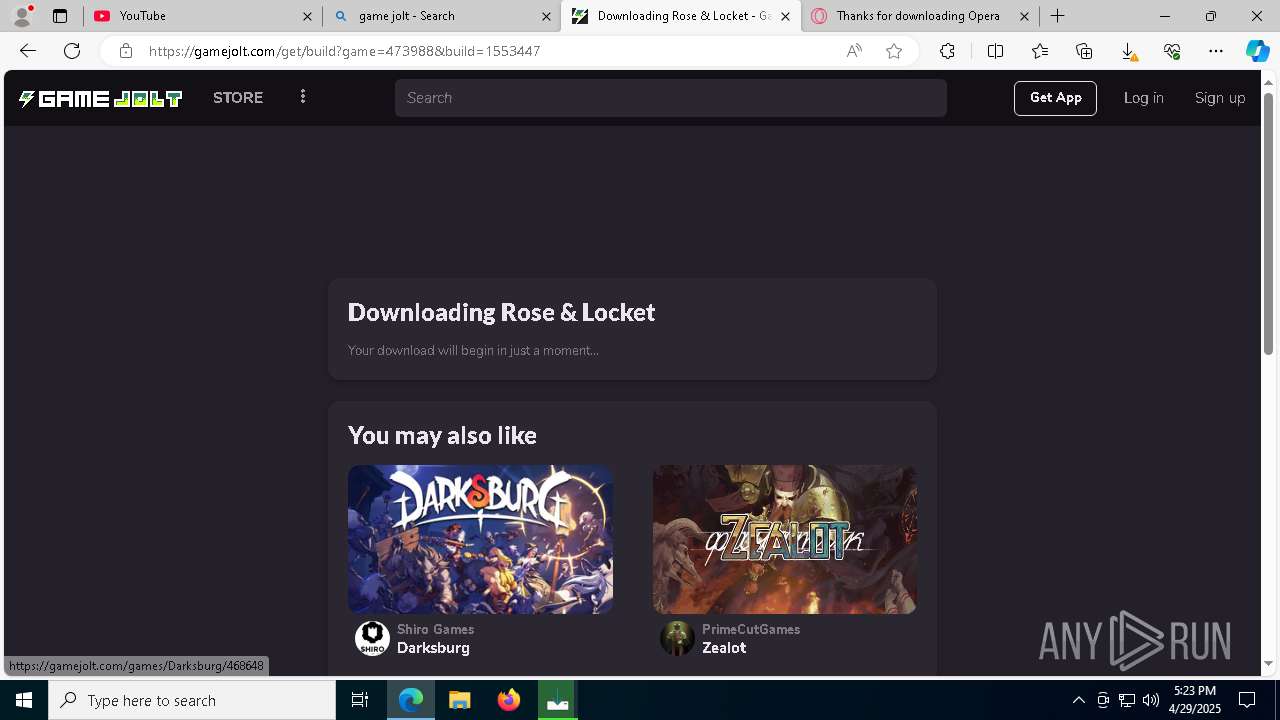Open the tab actions menu icon
The height and width of the screenshot is (720, 1280).
(x=60, y=16)
